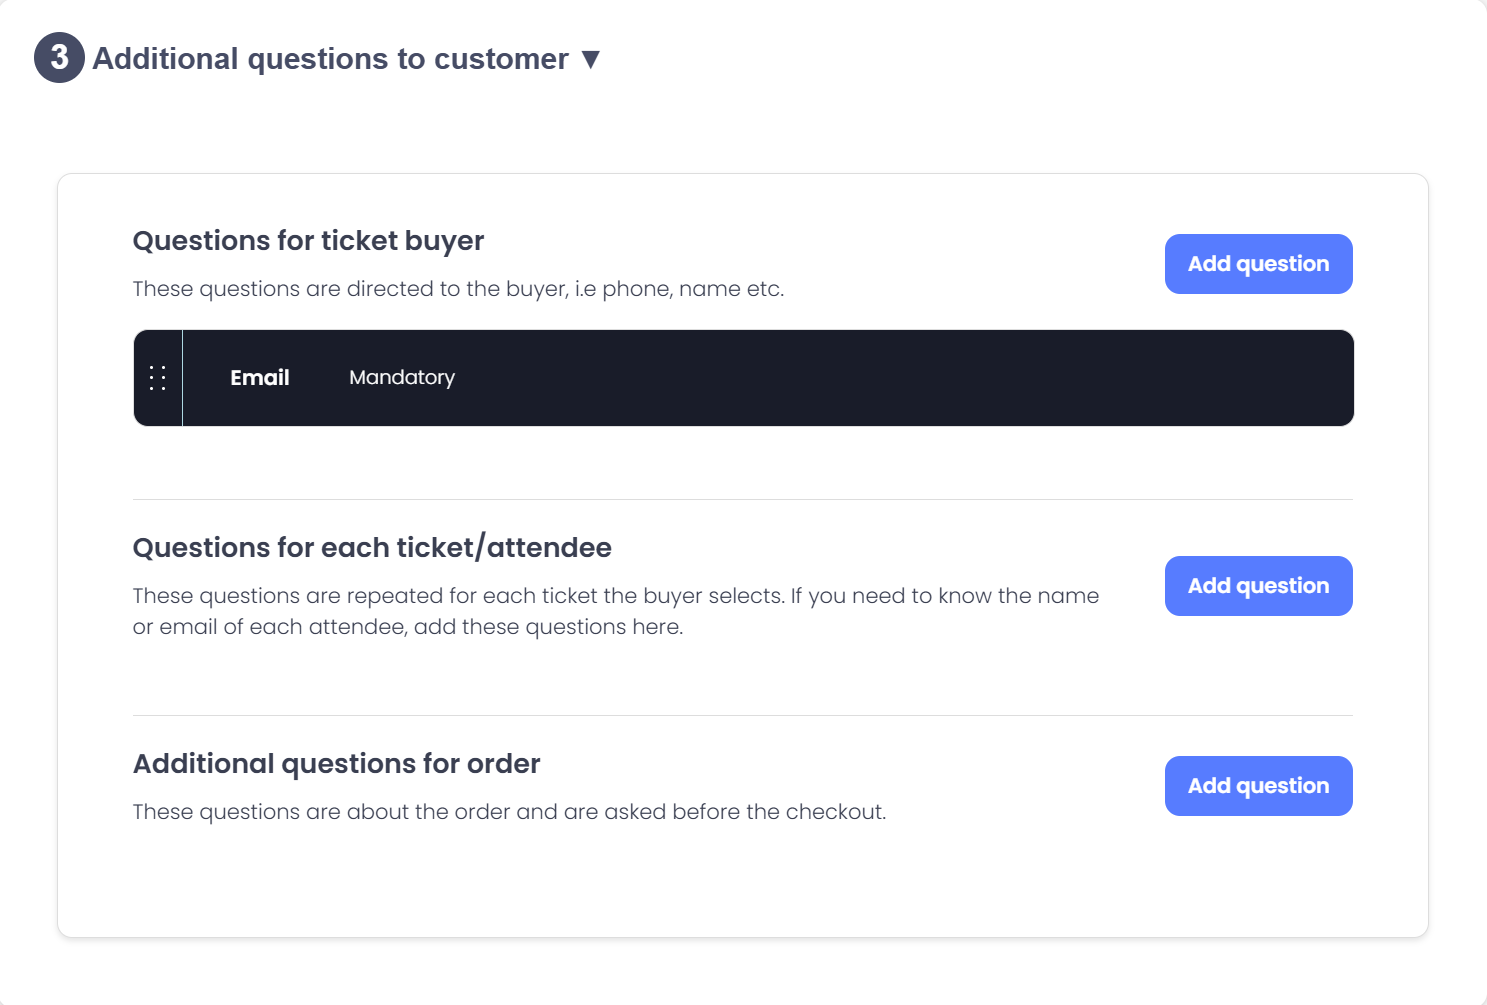Toggle the Additional questions to customer heading
Image resolution: width=1487 pixels, height=1005 pixels.
330,59
